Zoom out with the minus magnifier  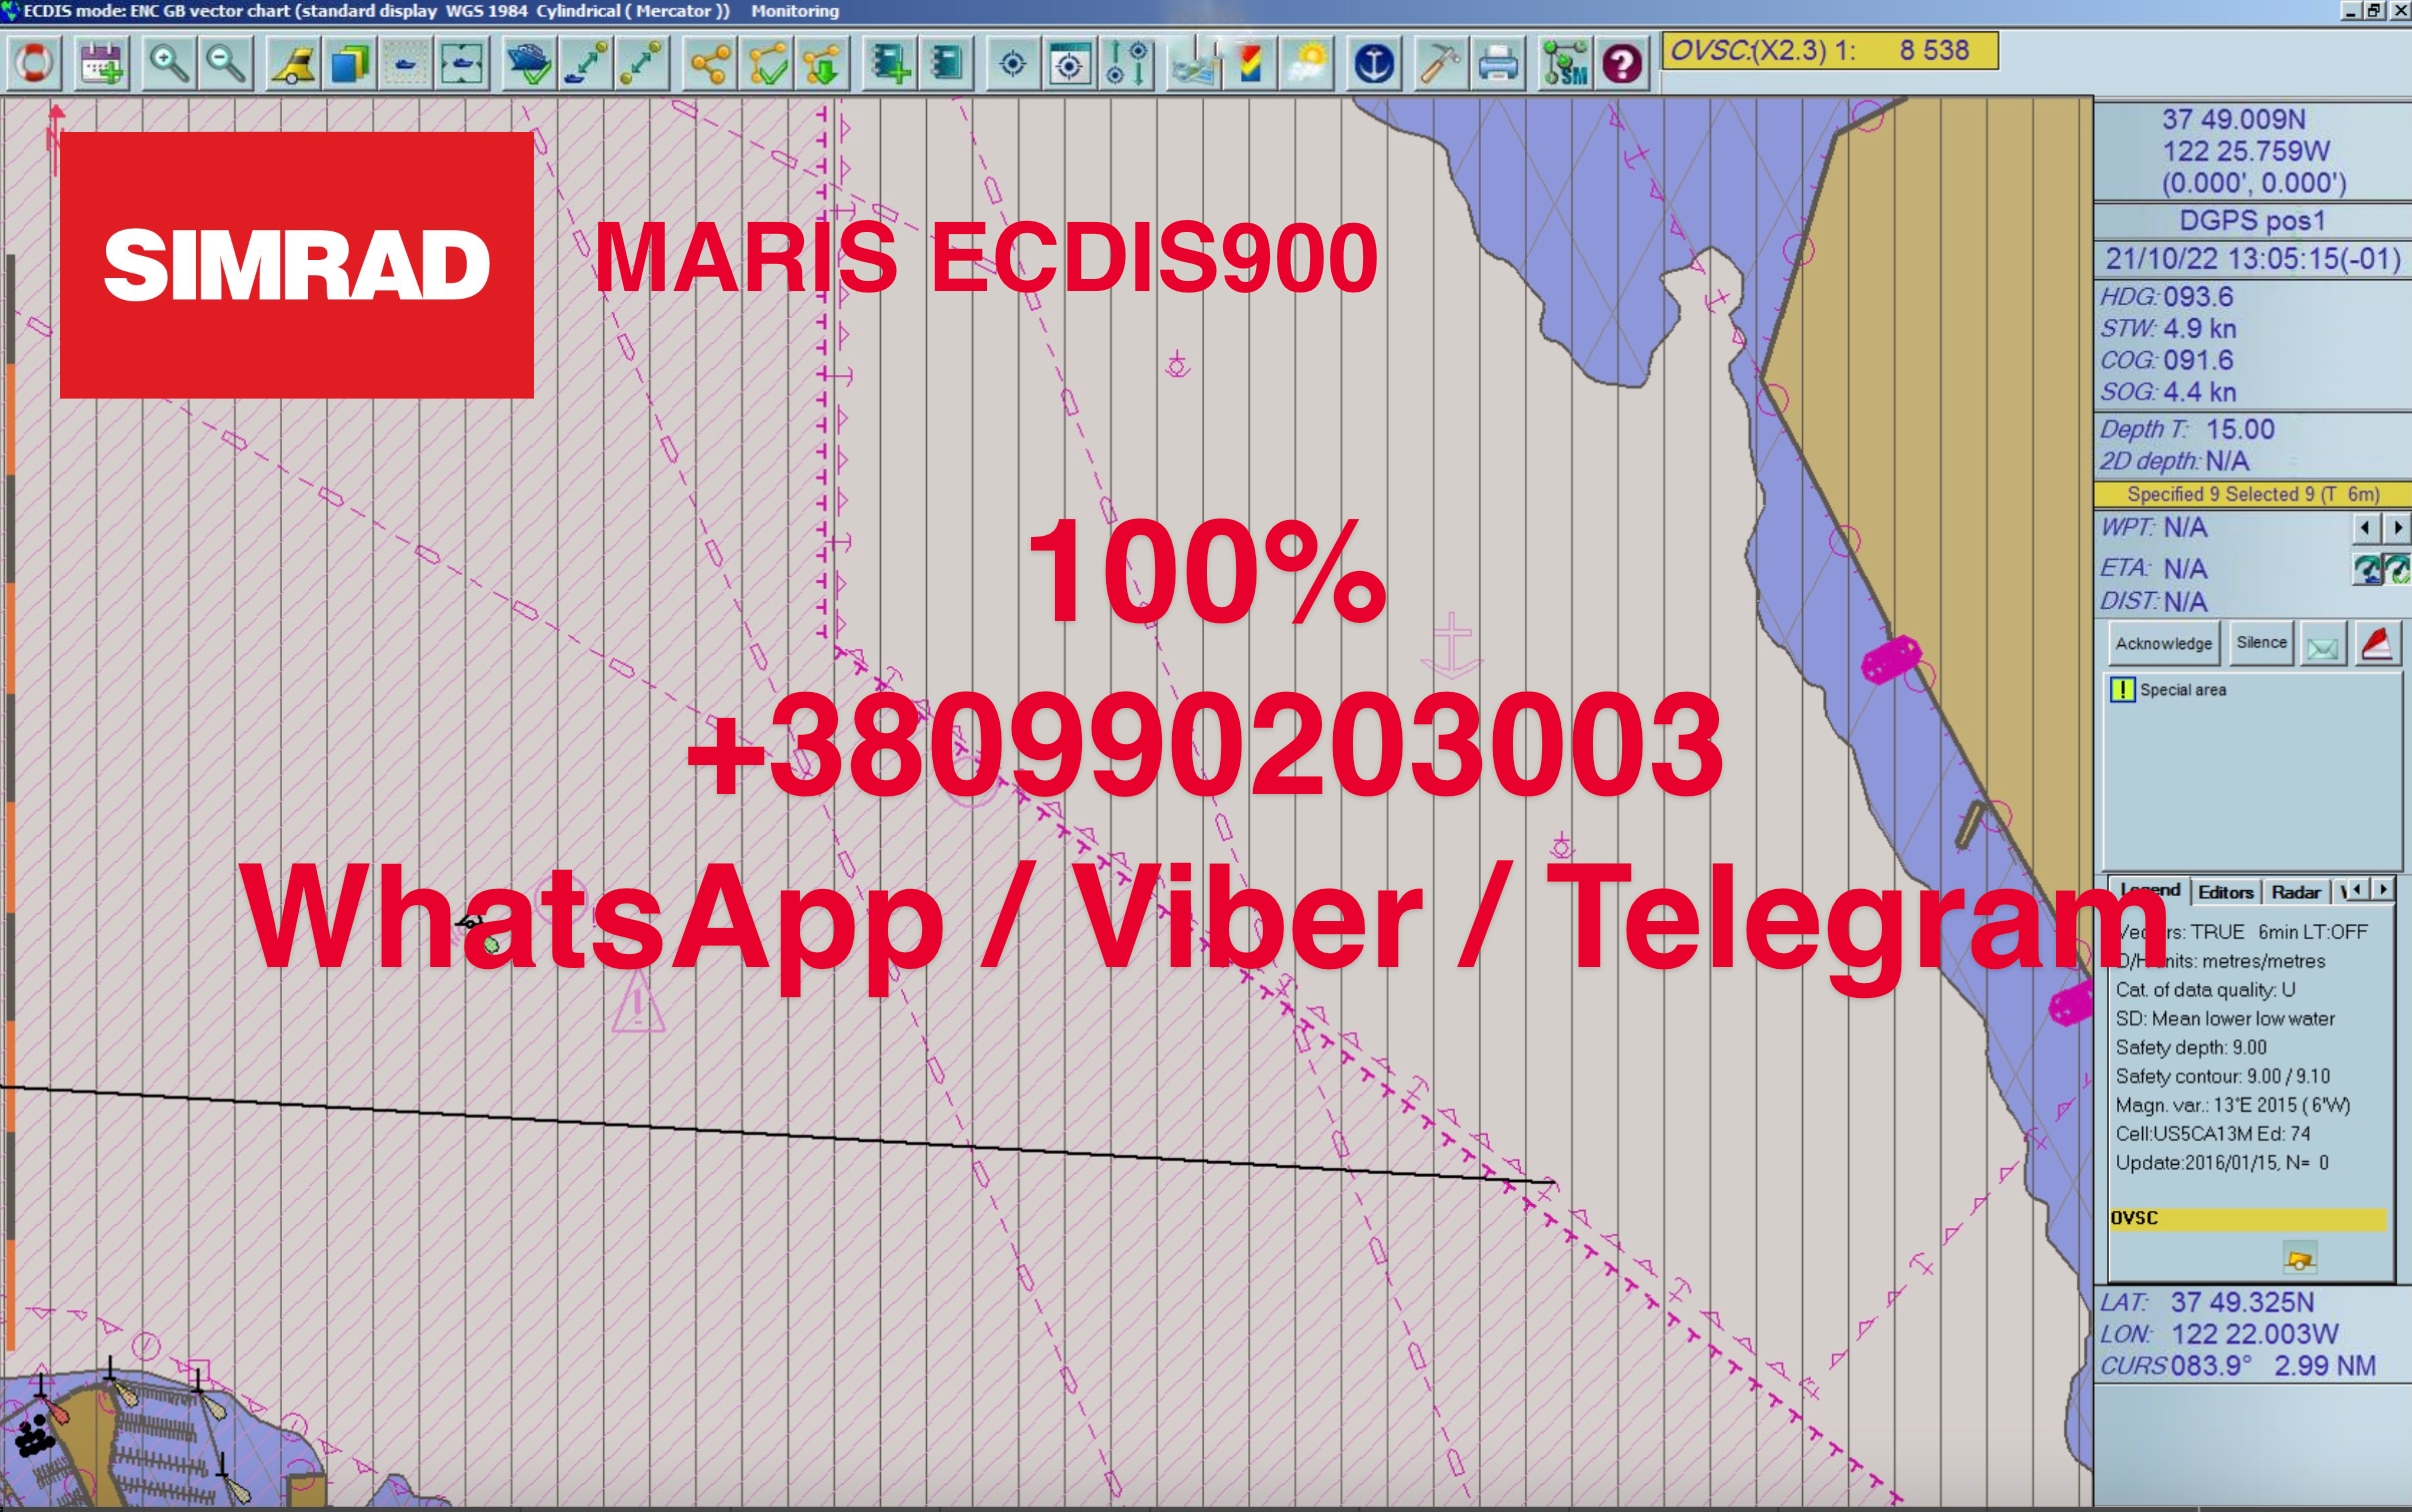226,64
